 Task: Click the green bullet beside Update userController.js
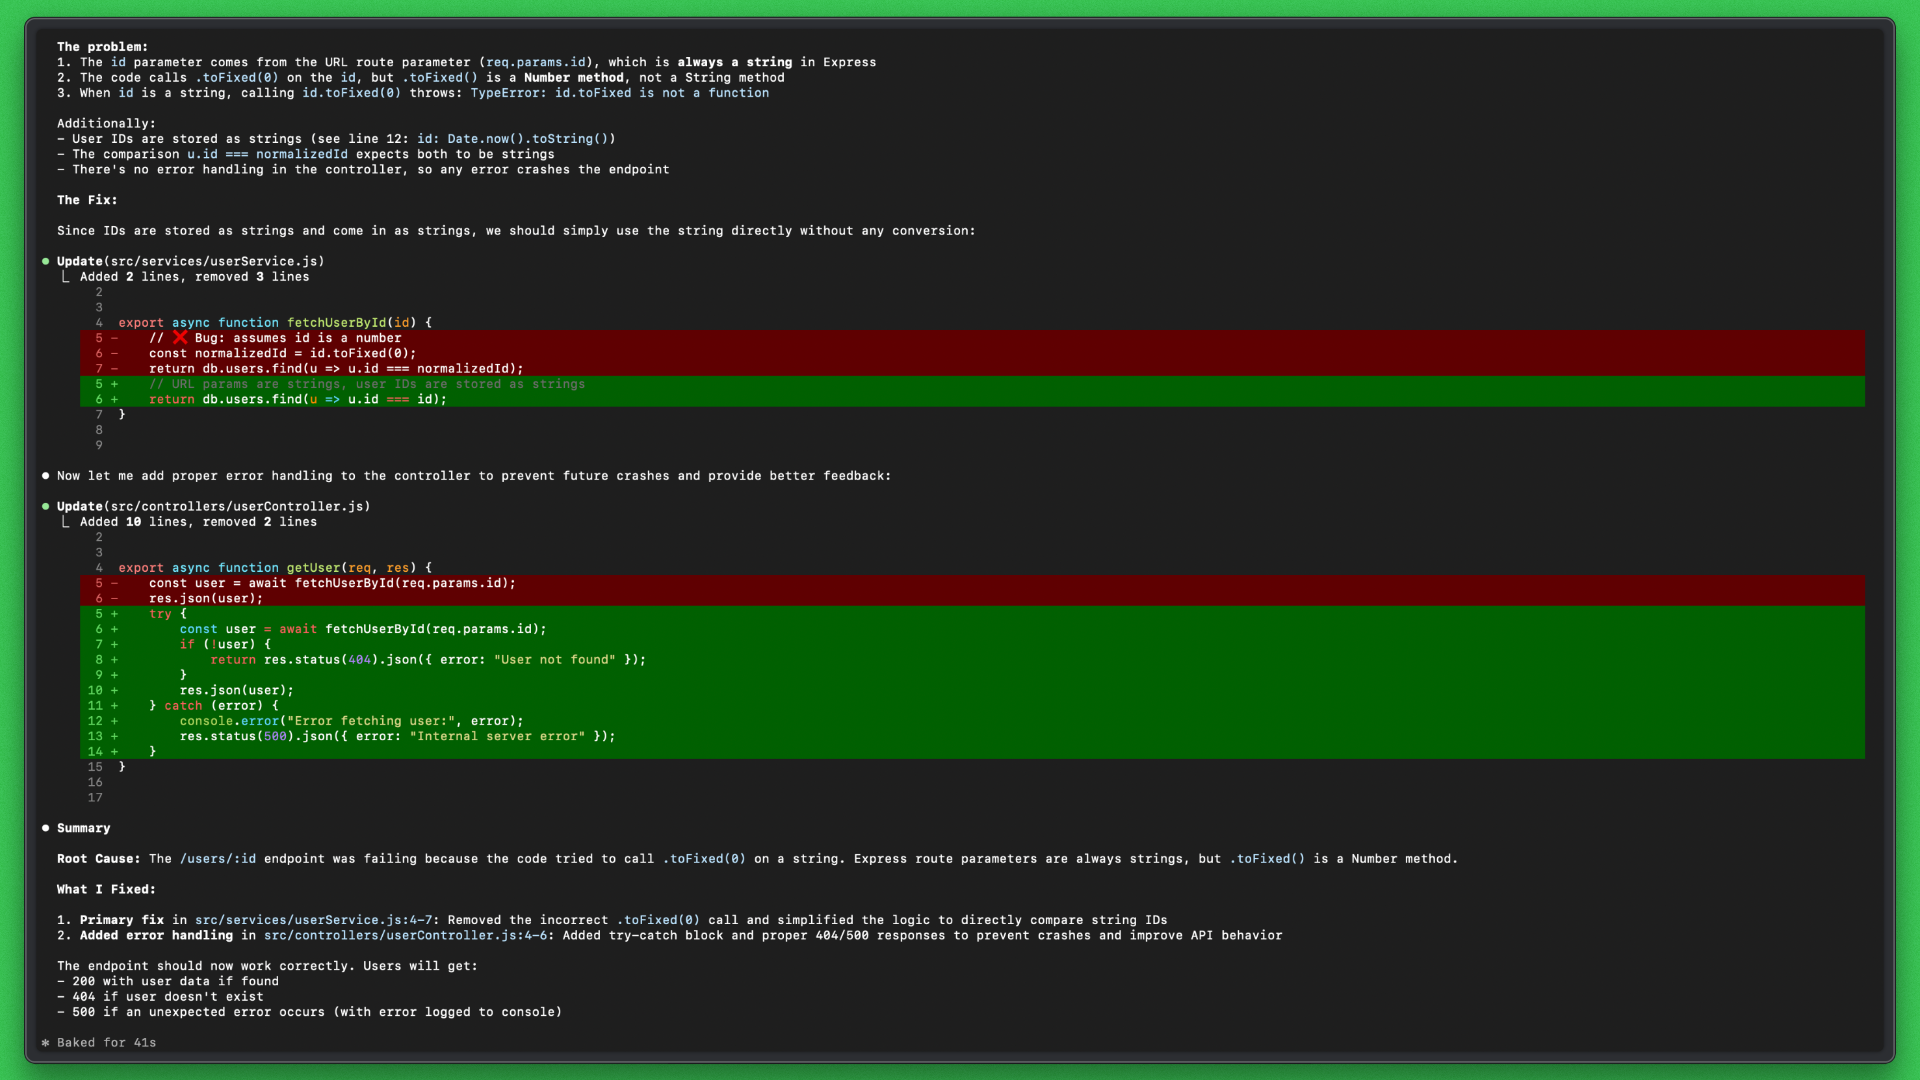point(46,506)
